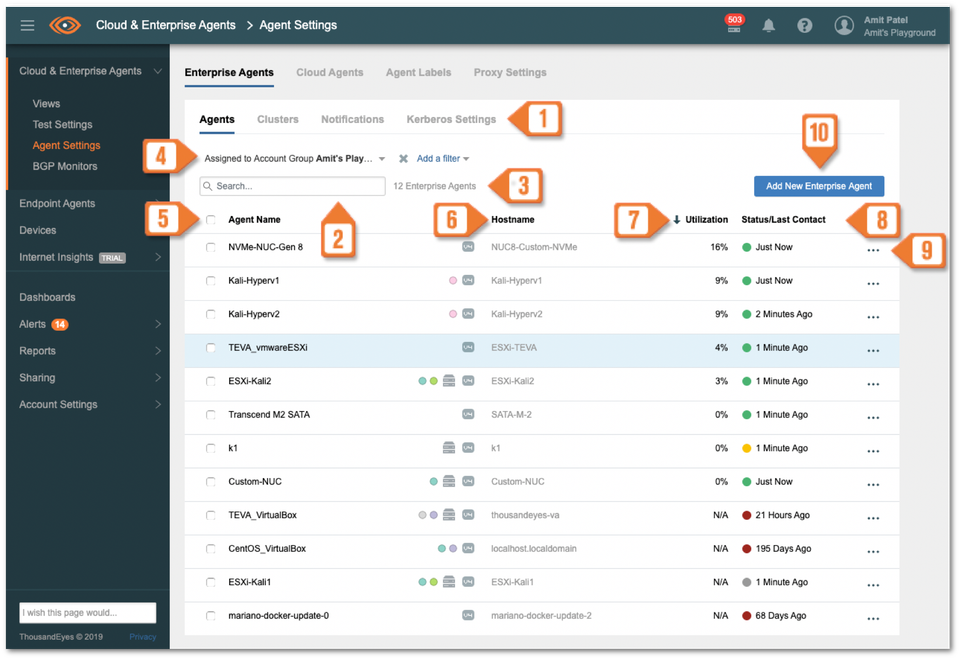This screenshot has width=960, height=659.
Task: Check the box for Custom-NUC agent
Action: click(x=211, y=482)
